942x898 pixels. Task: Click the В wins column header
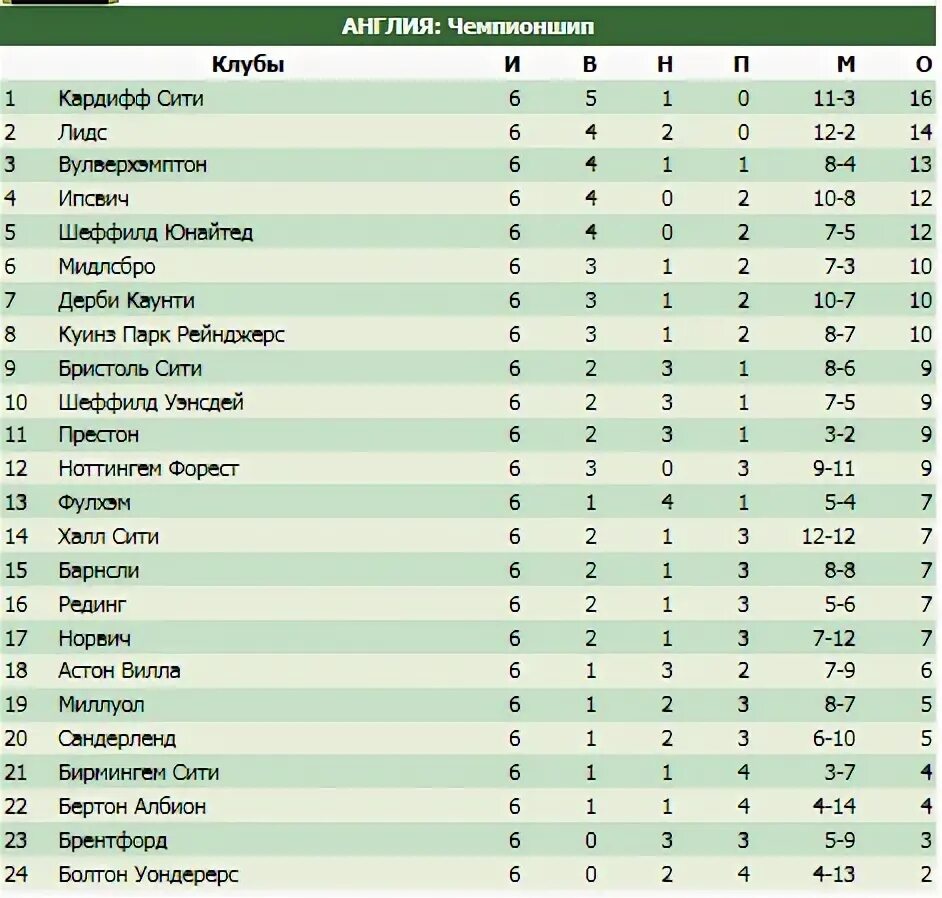[590, 64]
